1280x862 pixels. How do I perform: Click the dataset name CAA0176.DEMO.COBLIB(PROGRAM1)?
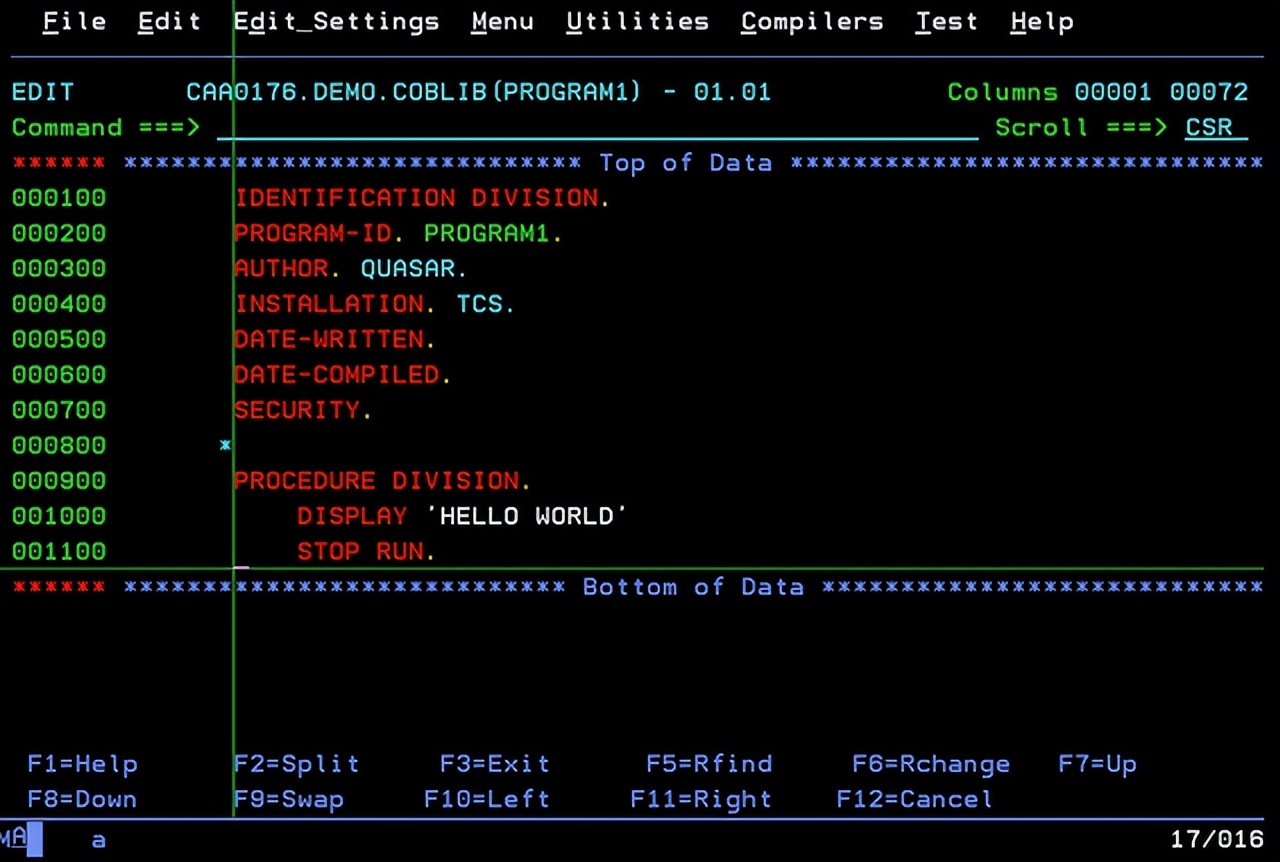413,92
